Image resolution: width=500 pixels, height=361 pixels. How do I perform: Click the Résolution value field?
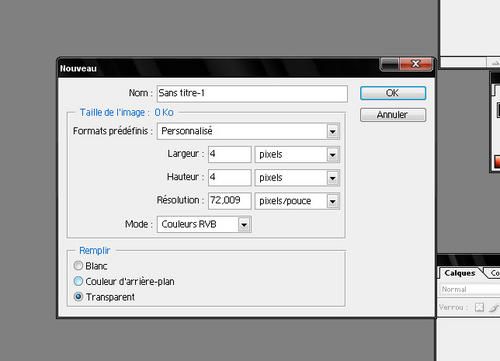point(229,201)
